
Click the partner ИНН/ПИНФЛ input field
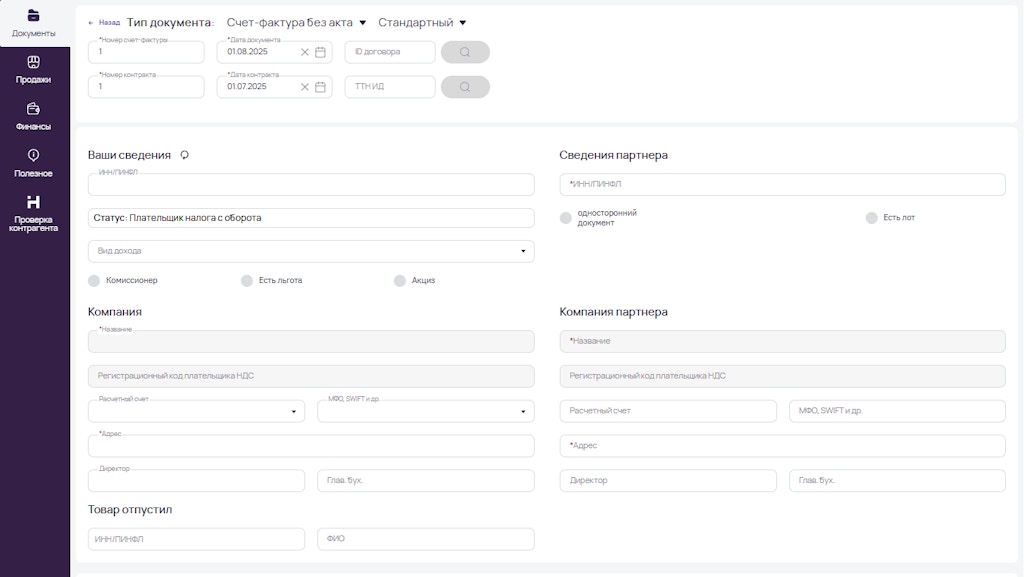(782, 185)
